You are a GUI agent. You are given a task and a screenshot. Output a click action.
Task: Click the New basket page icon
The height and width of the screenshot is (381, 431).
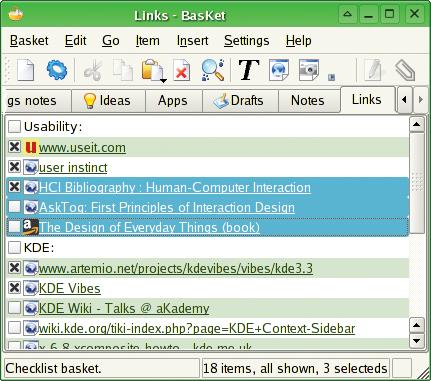click(25, 70)
